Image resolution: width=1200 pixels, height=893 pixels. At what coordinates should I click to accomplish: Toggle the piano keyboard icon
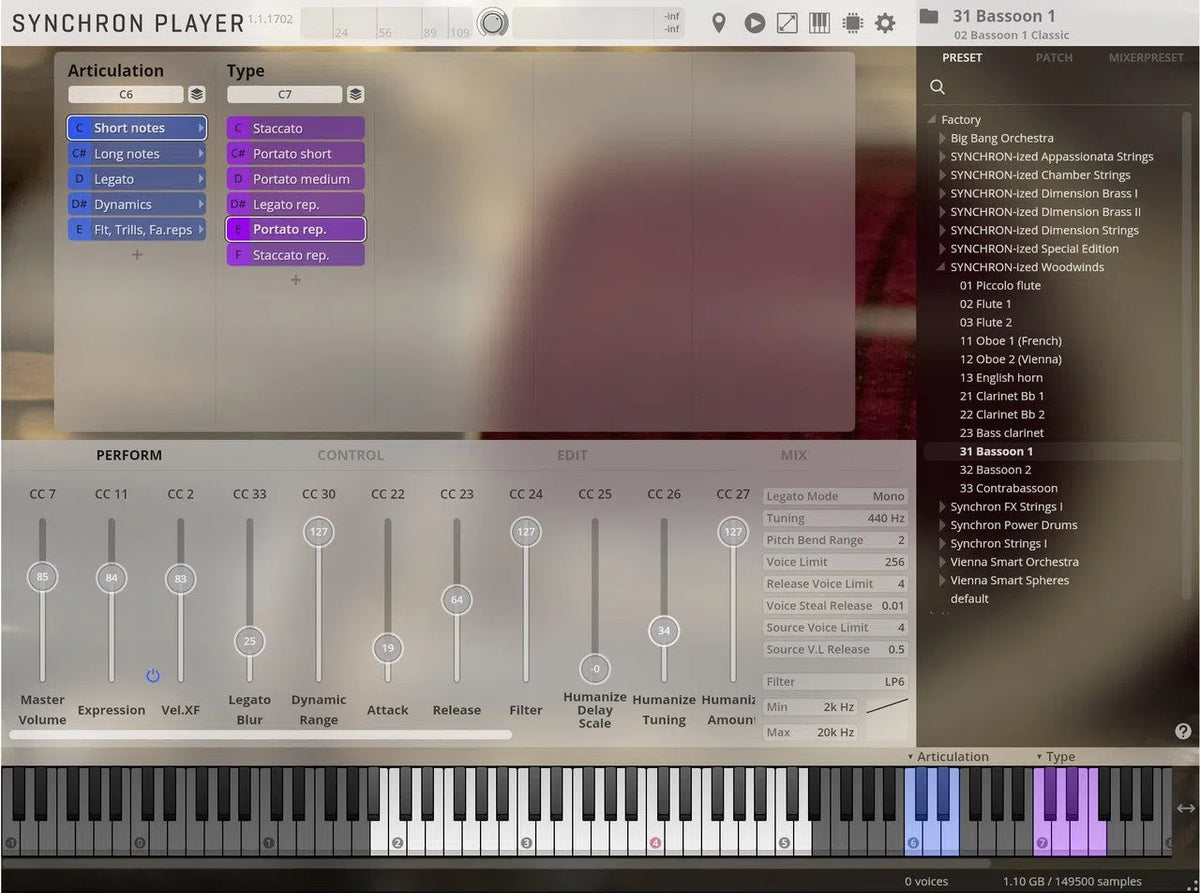tap(819, 23)
